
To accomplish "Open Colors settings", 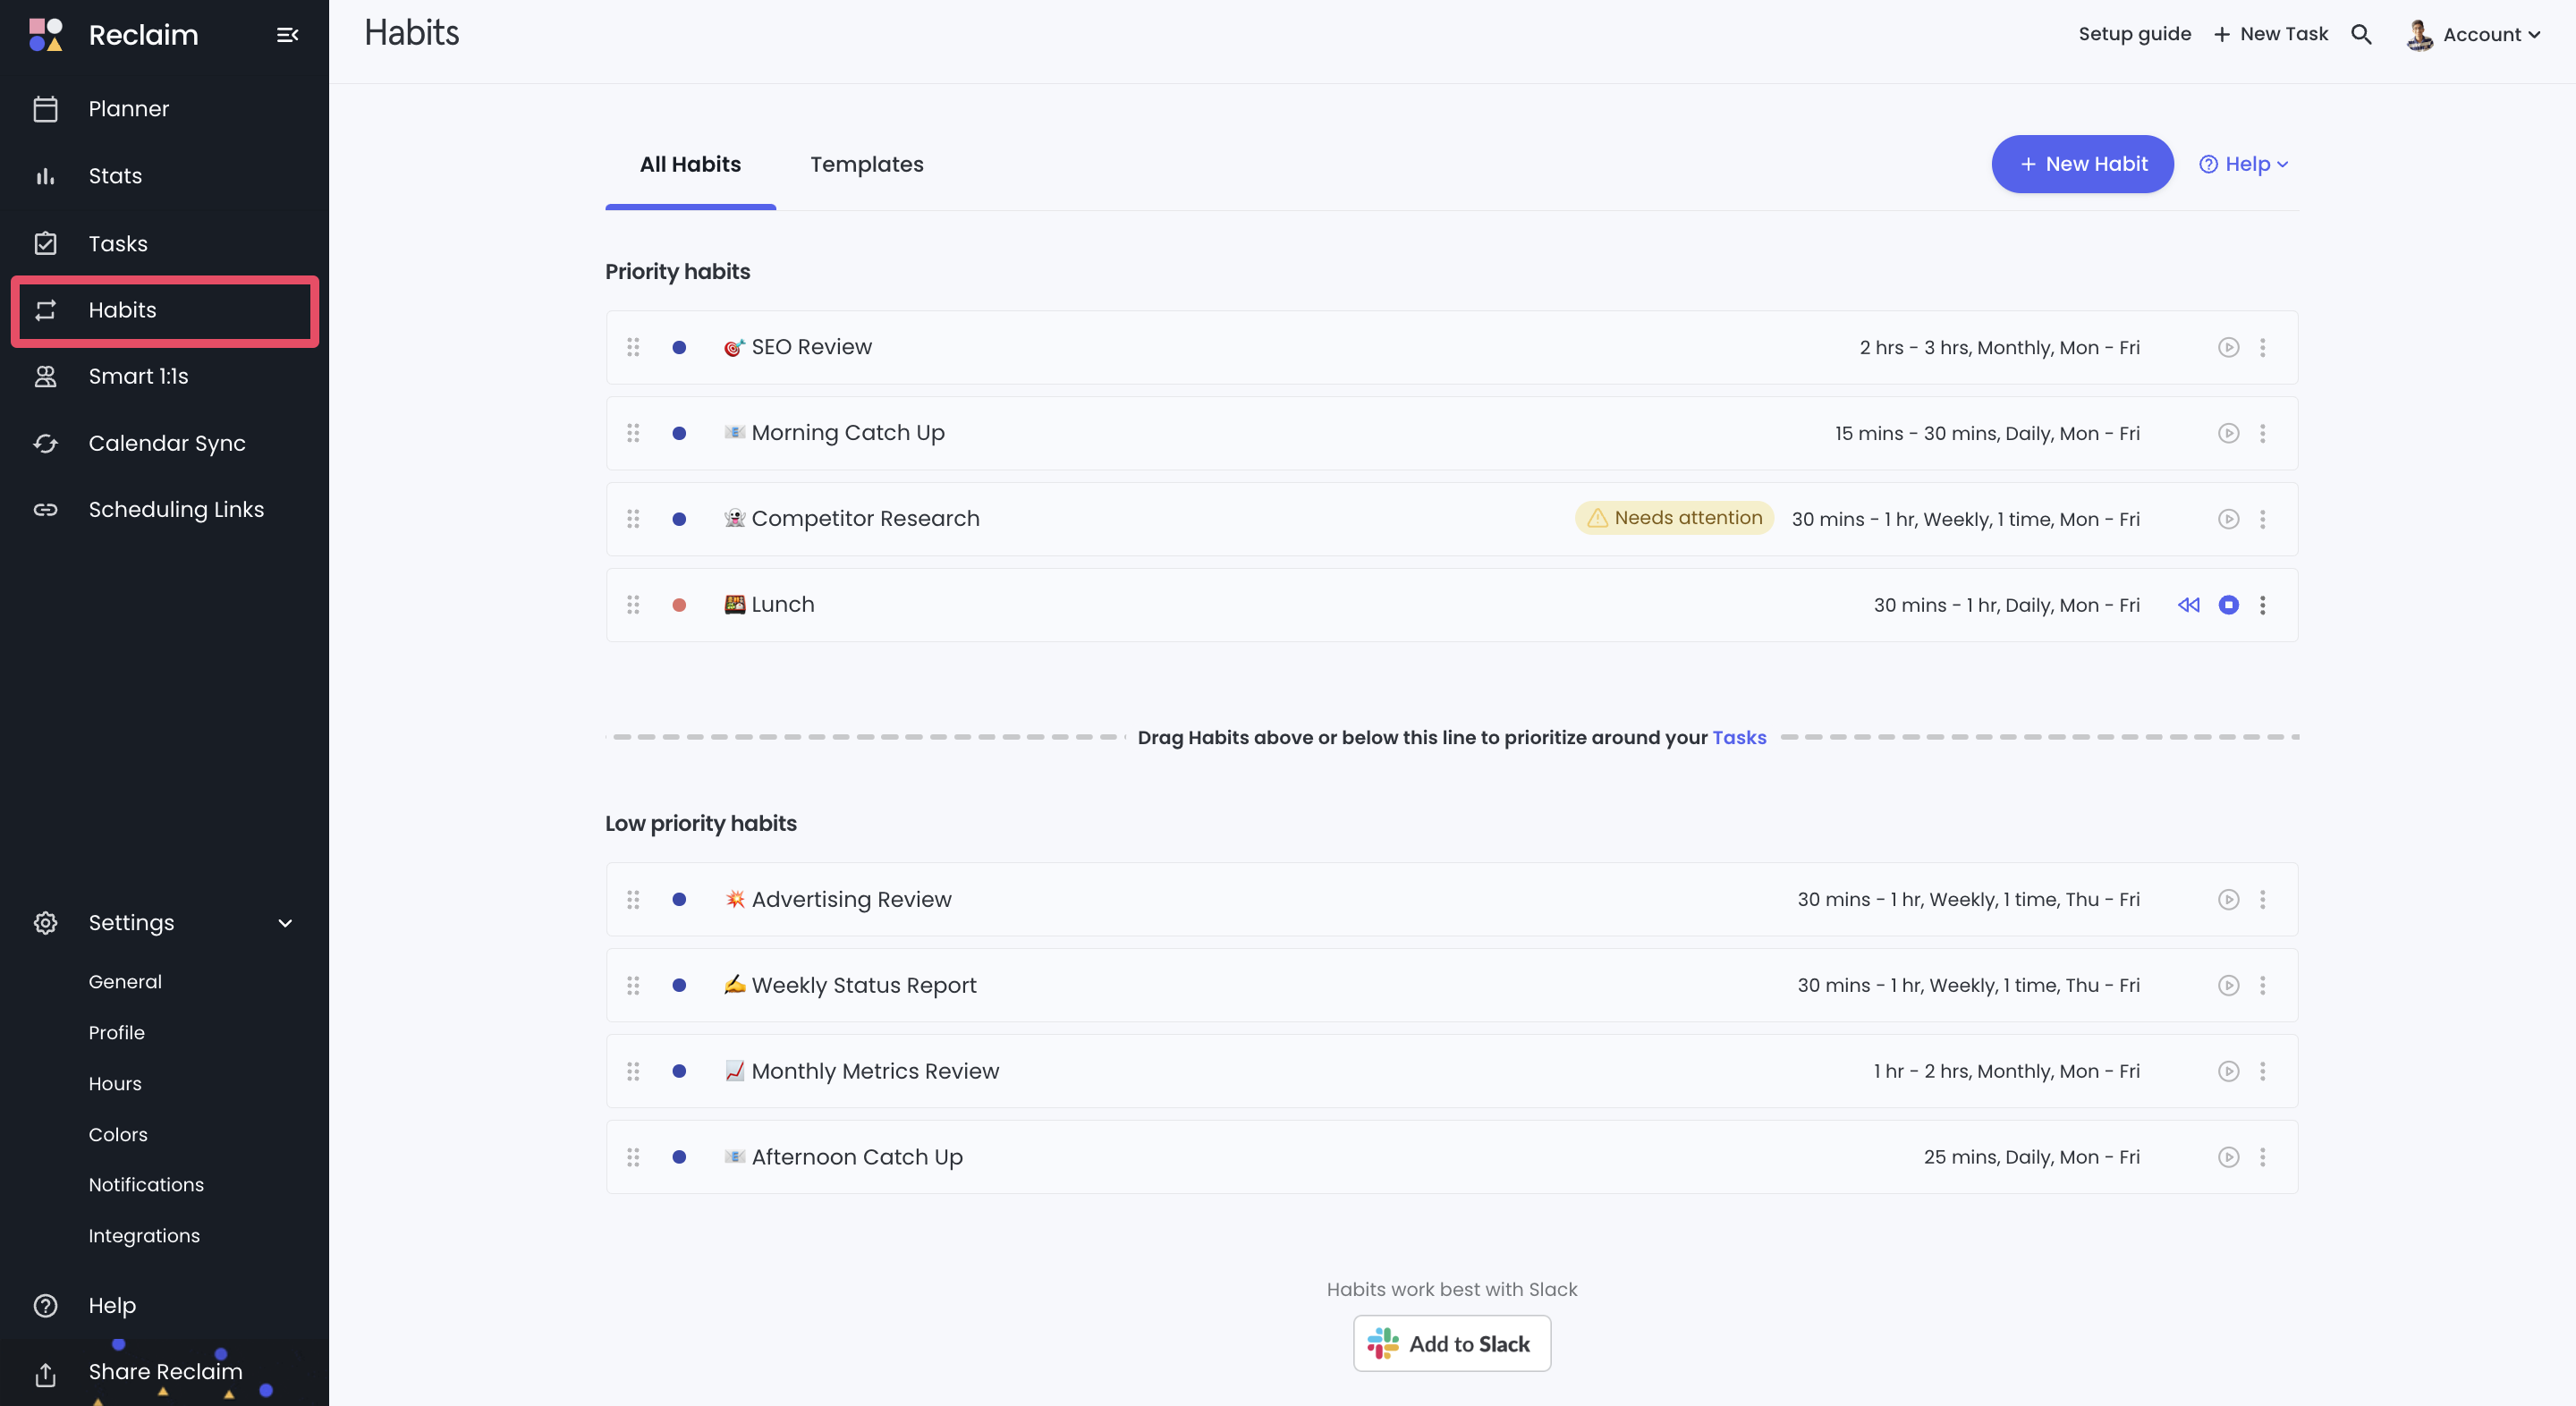I will point(118,1134).
